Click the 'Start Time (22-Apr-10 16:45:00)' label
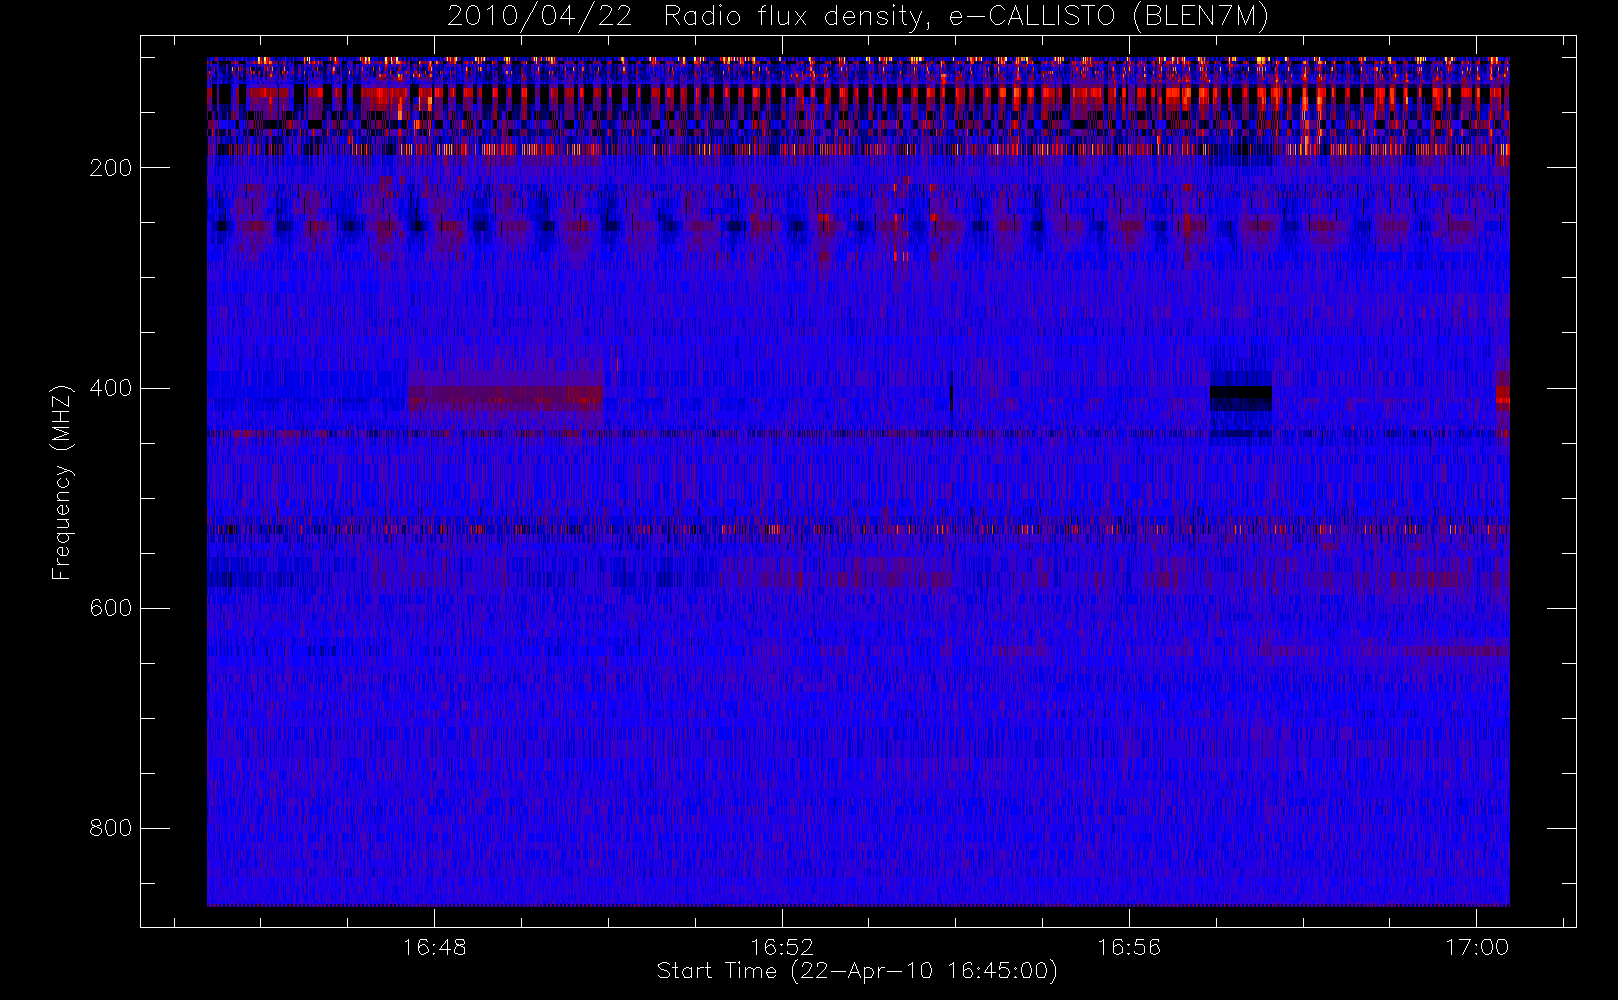This screenshot has height=1000, width=1618. tap(857, 971)
